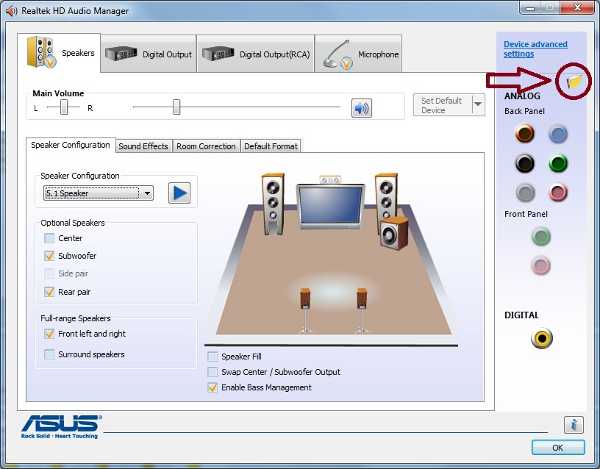Screen dimensions: 600x469
Task: Toggle Front left and right full-range
Action: pyautogui.click(x=49, y=334)
